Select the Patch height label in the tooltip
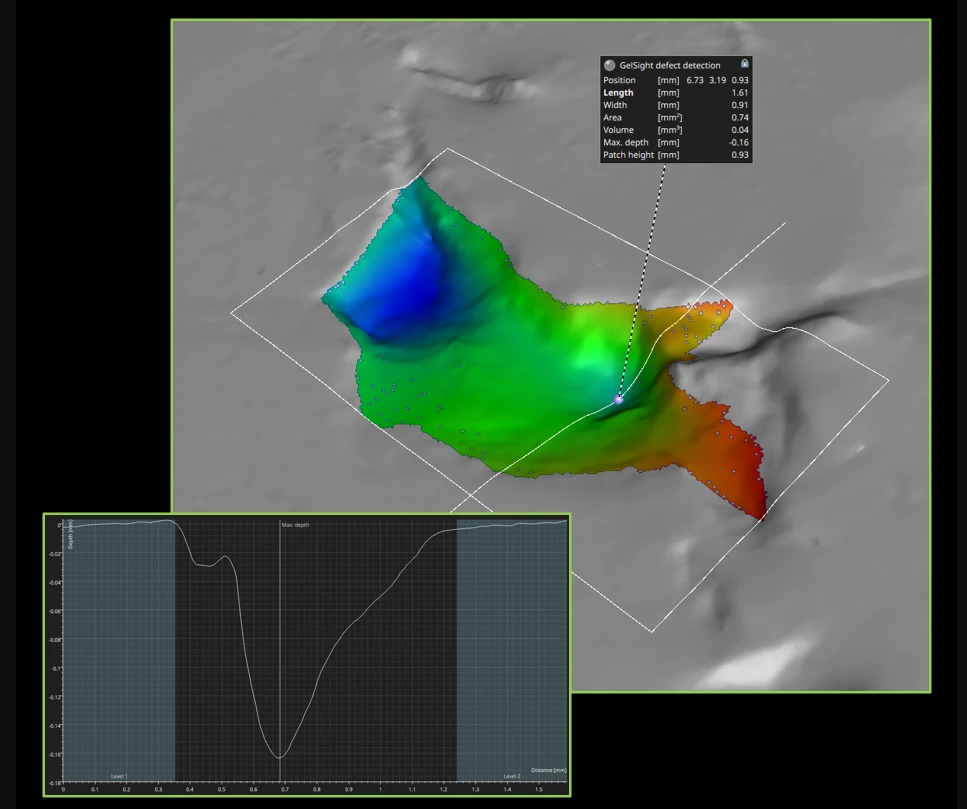The image size is (967, 809). point(628,155)
